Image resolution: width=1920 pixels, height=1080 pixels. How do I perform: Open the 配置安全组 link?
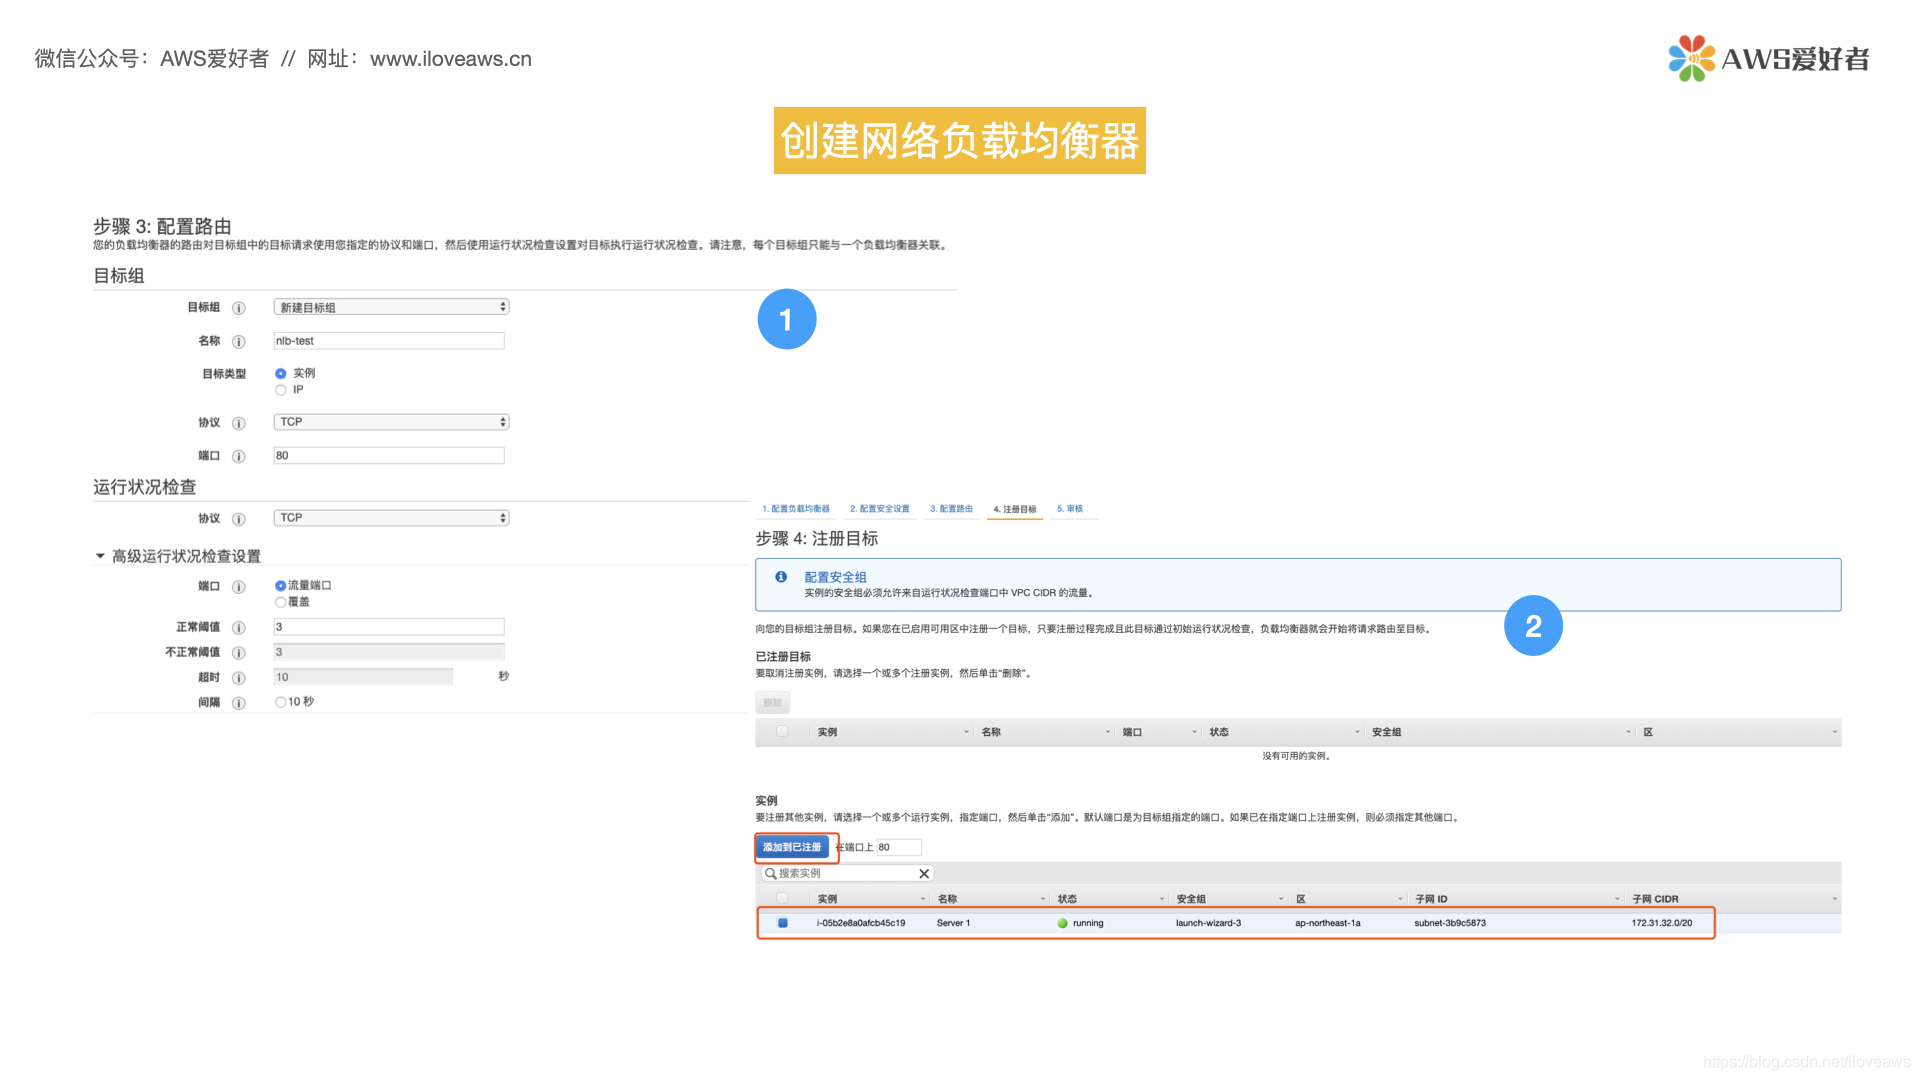tap(835, 577)
